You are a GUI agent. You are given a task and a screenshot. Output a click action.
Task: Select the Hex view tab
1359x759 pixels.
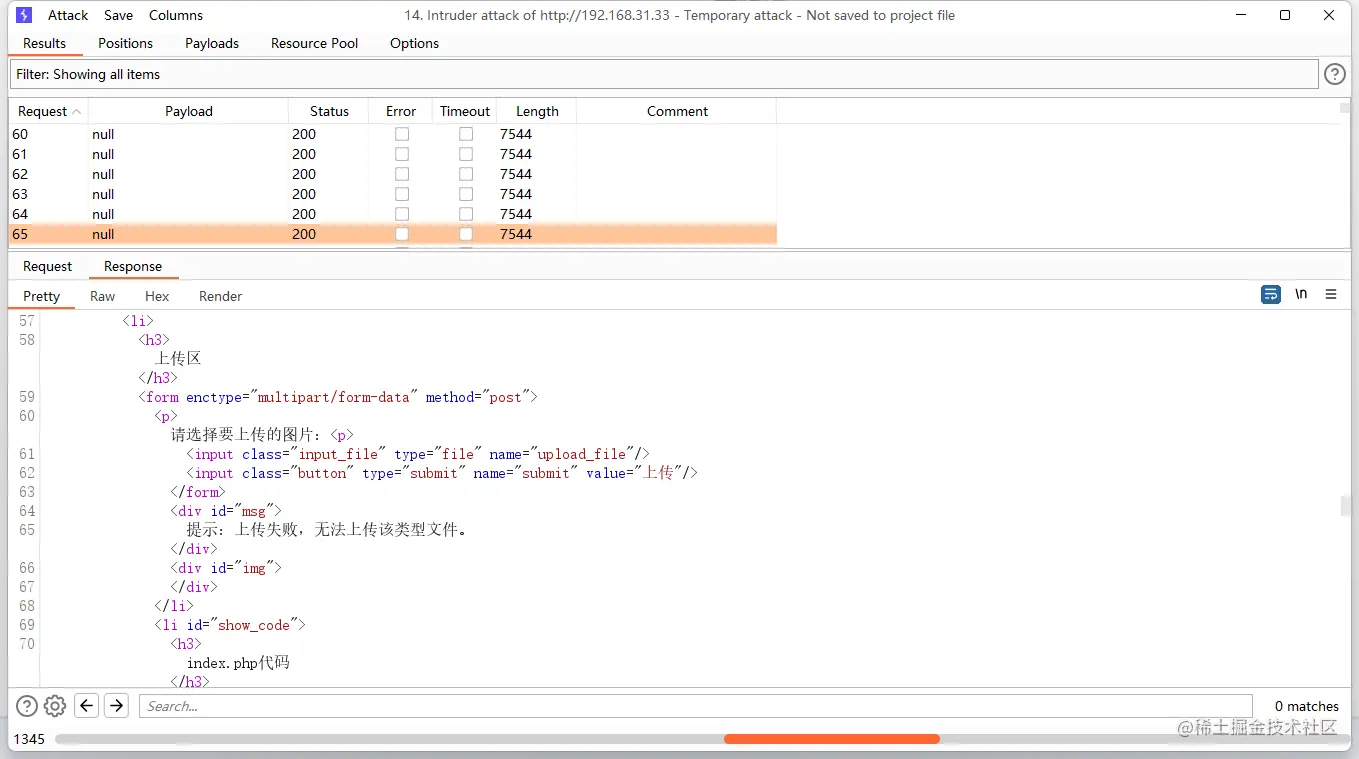tap(157, 296)
